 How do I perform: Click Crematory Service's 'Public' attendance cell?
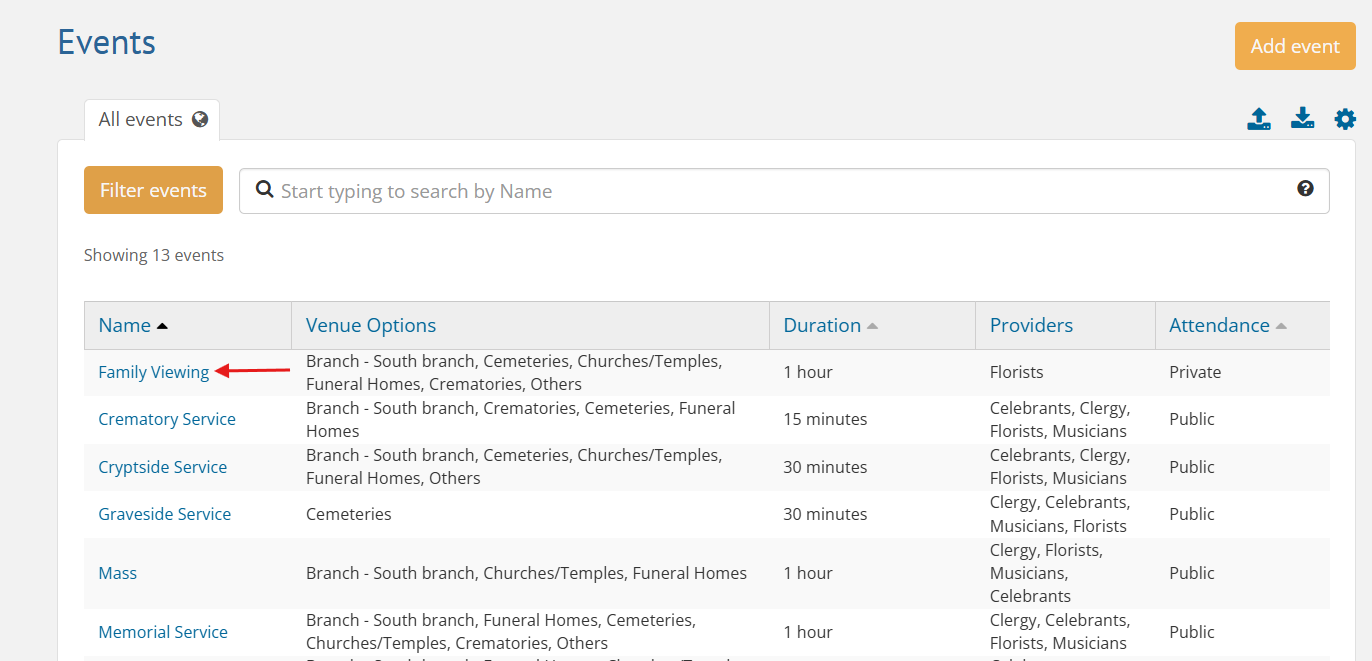pos(1192,419)
